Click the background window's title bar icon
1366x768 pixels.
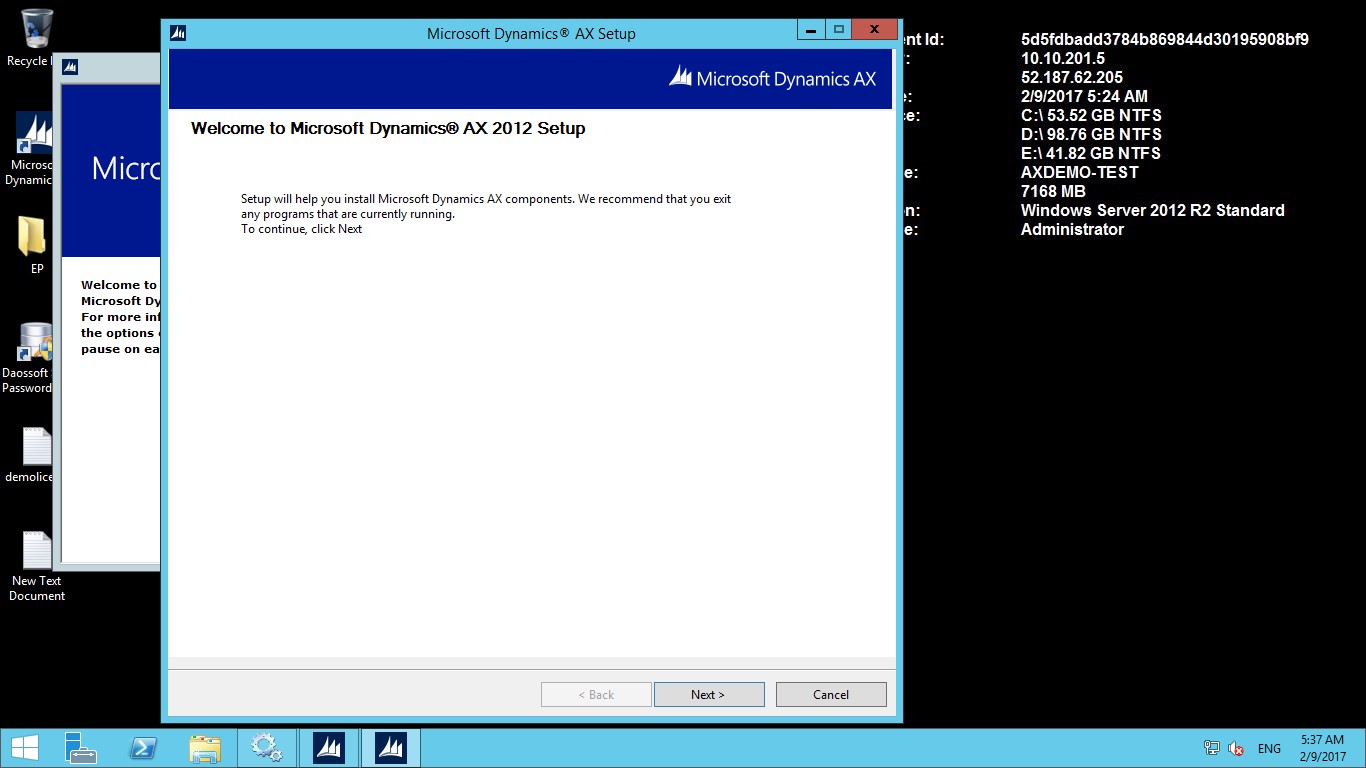click(70, 67)
